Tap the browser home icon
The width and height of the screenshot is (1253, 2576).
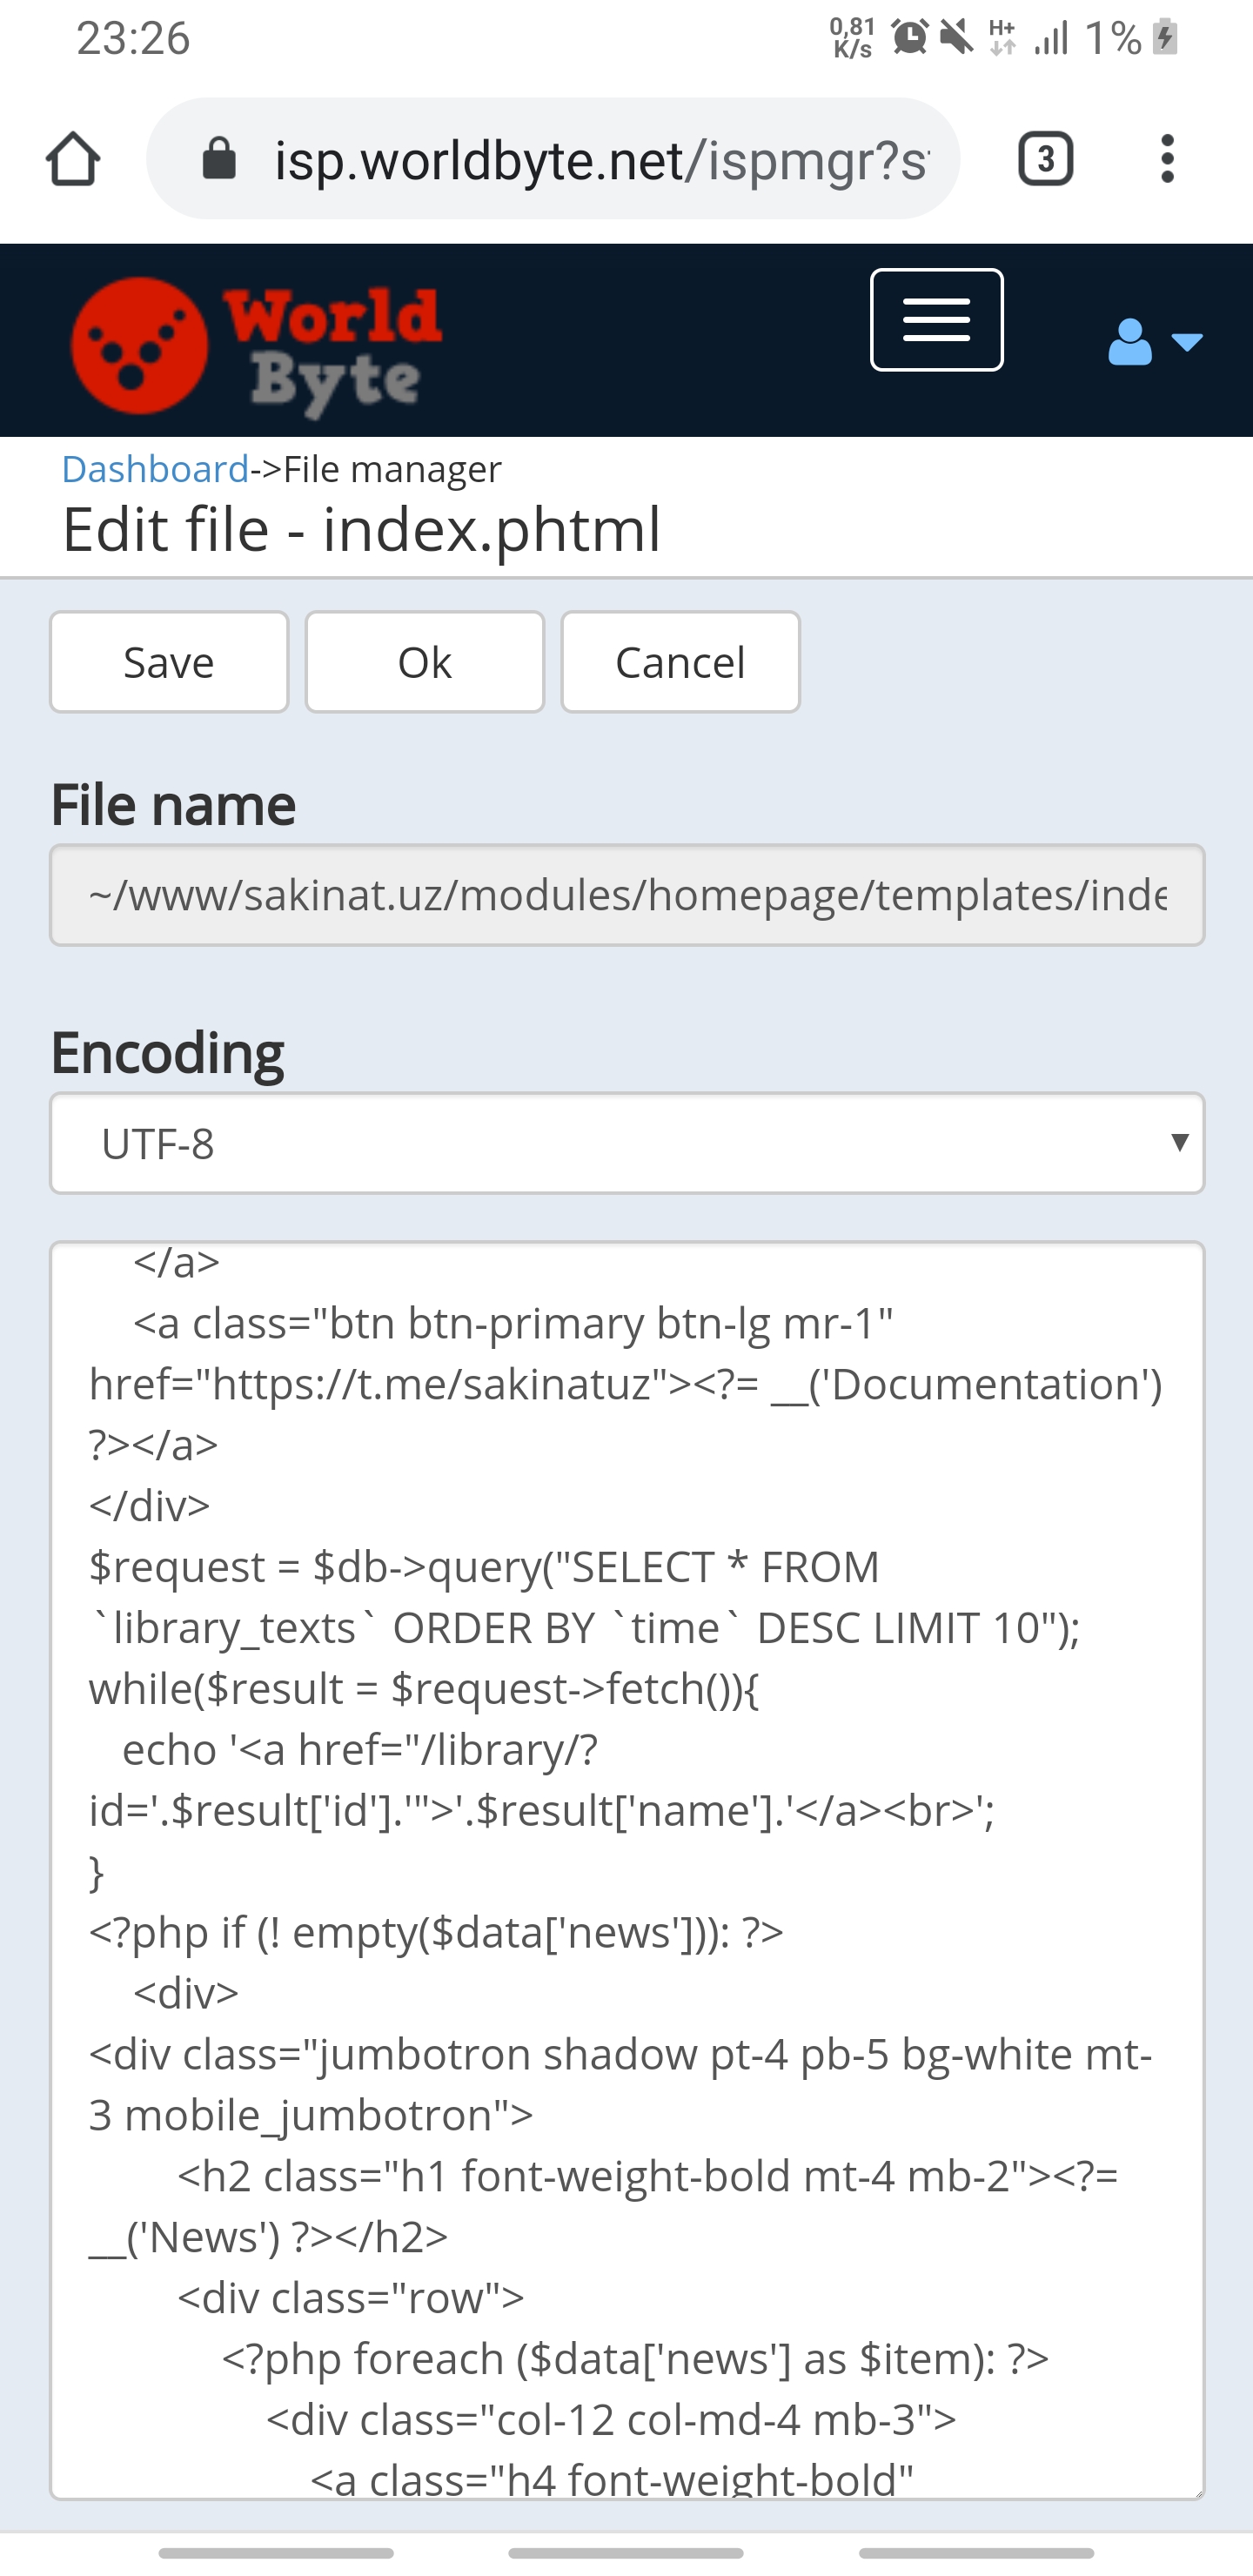73,159
